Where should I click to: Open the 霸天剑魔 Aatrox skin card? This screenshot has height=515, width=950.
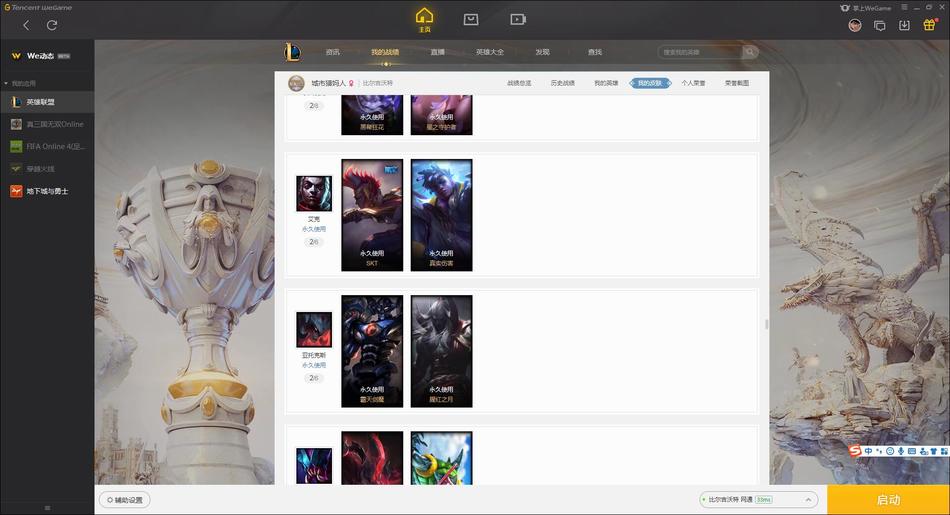(372, 351)
